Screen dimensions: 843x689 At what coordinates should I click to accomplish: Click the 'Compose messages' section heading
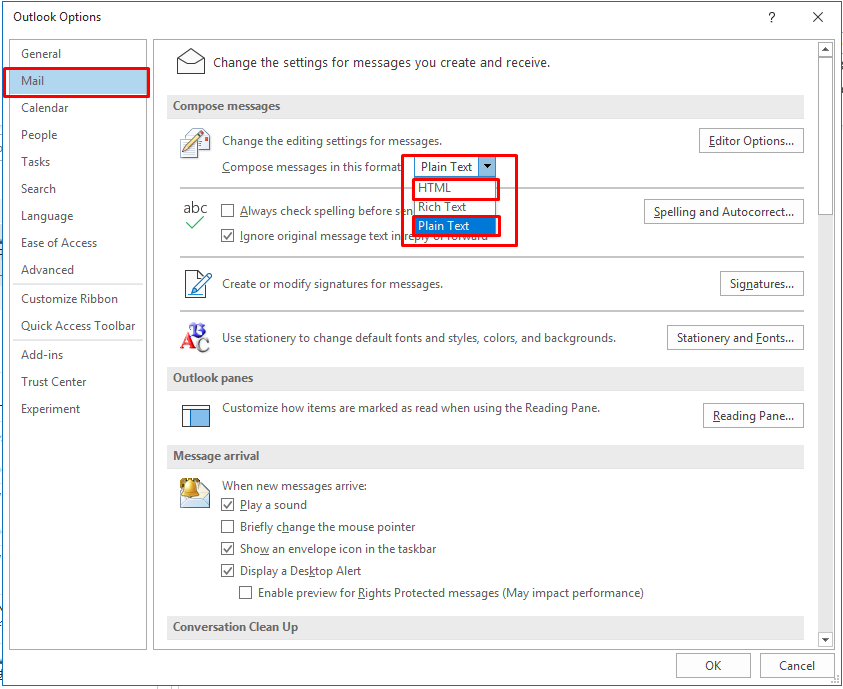(x=226, y=106)
